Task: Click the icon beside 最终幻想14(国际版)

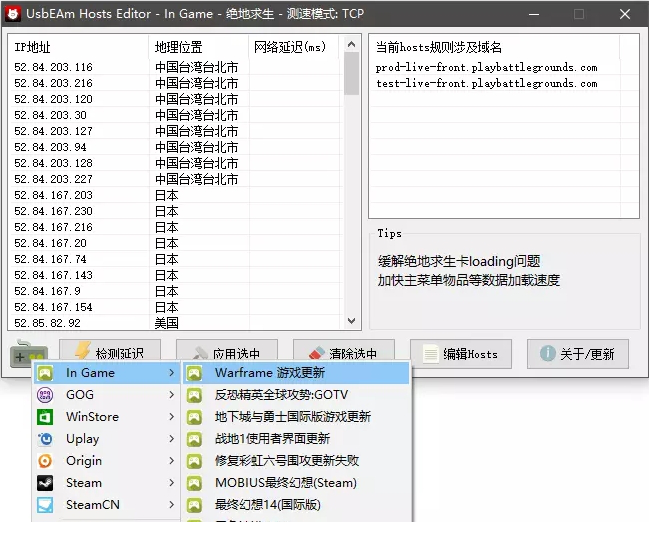Action: click(194, 505)
